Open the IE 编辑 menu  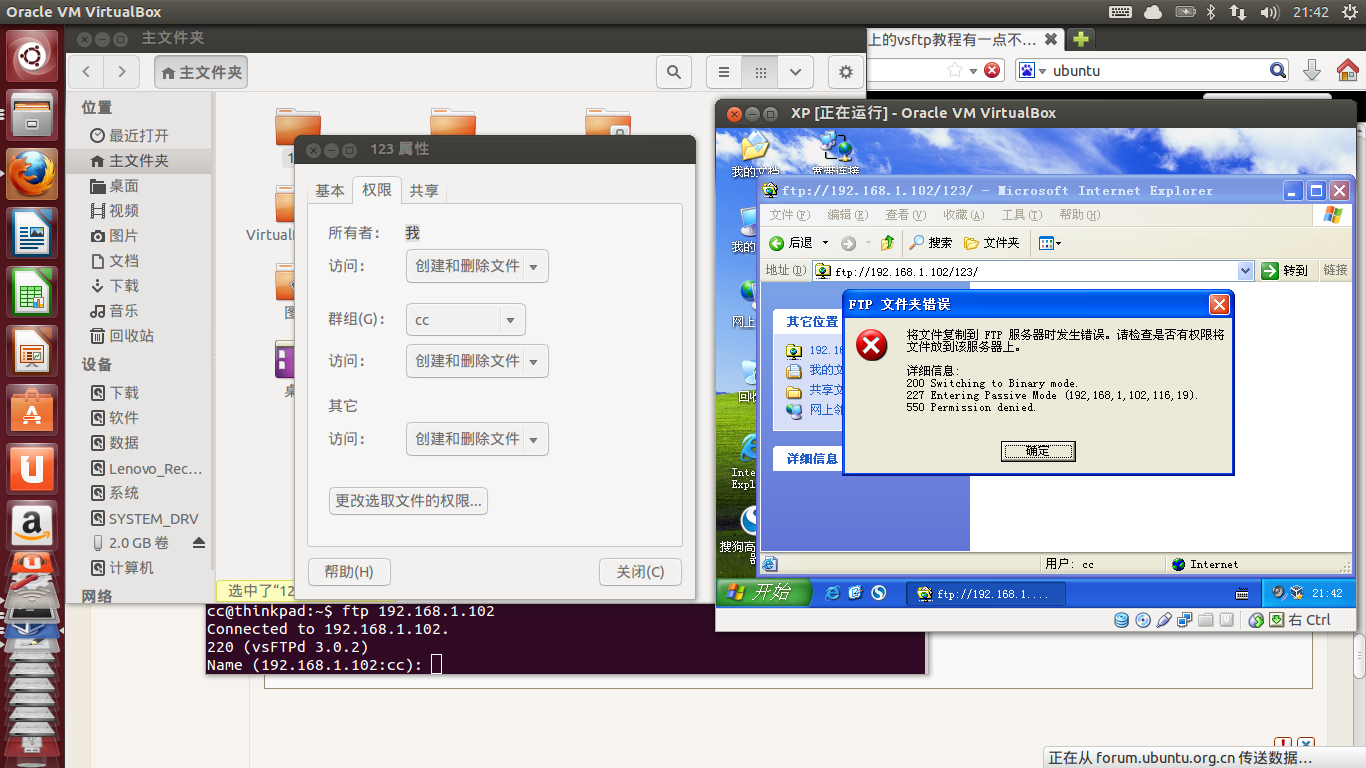tap(847, 215)
